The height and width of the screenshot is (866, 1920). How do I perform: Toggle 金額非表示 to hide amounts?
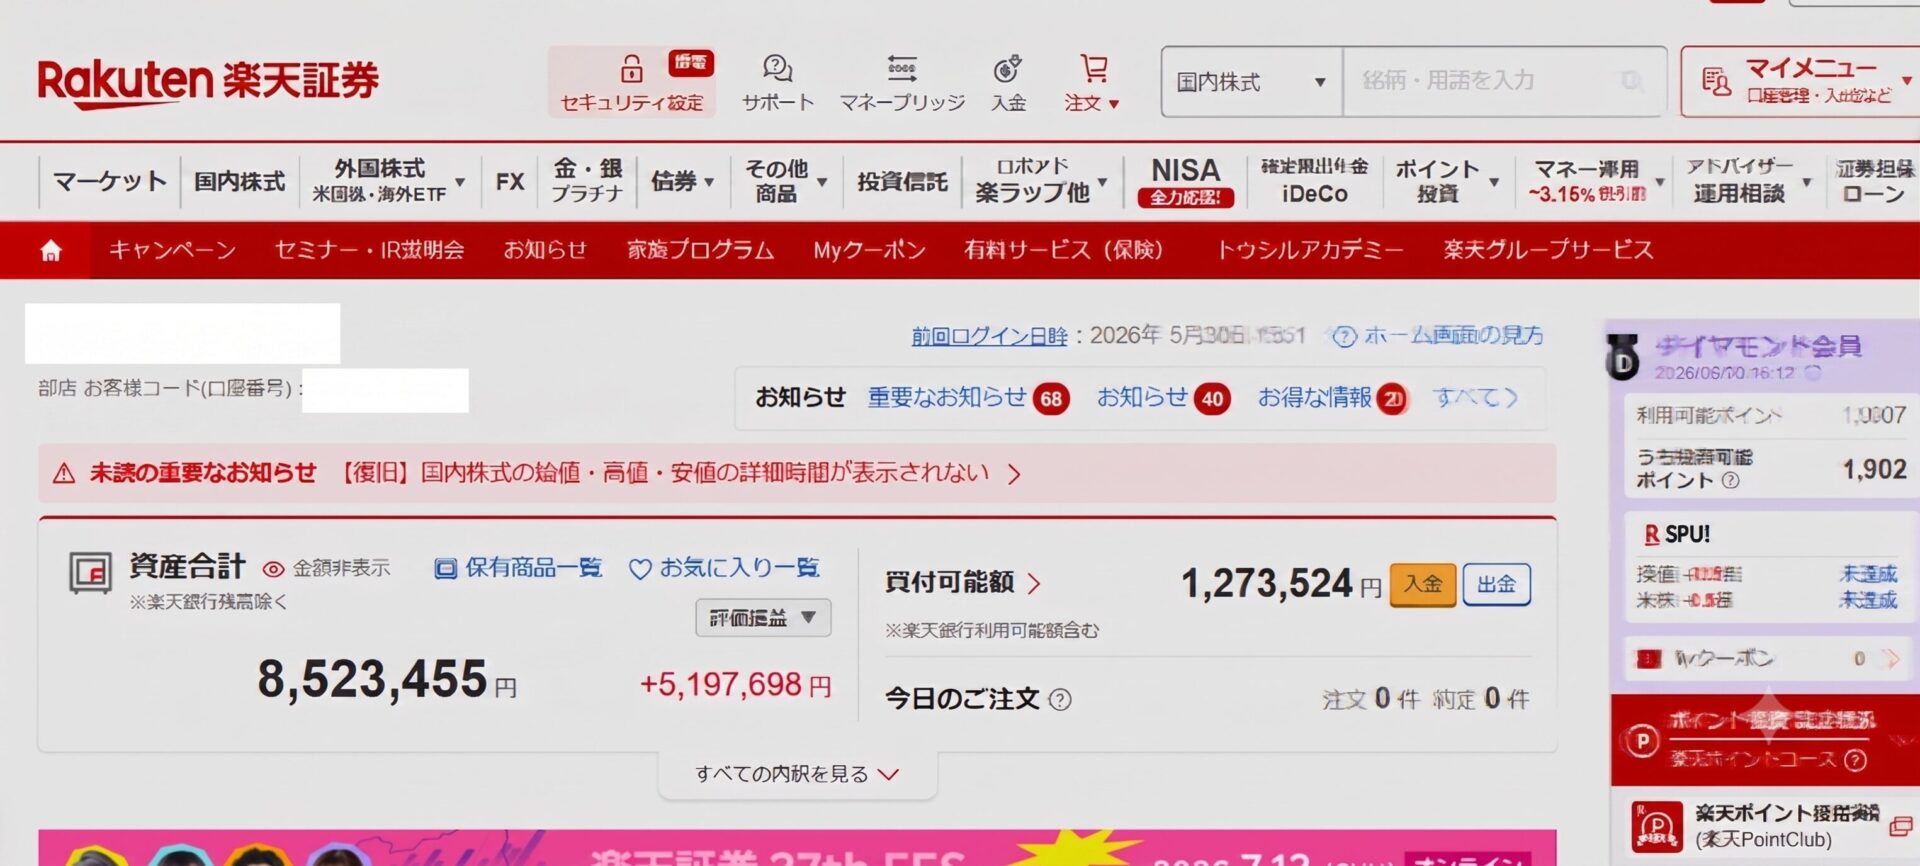[326, 569]
